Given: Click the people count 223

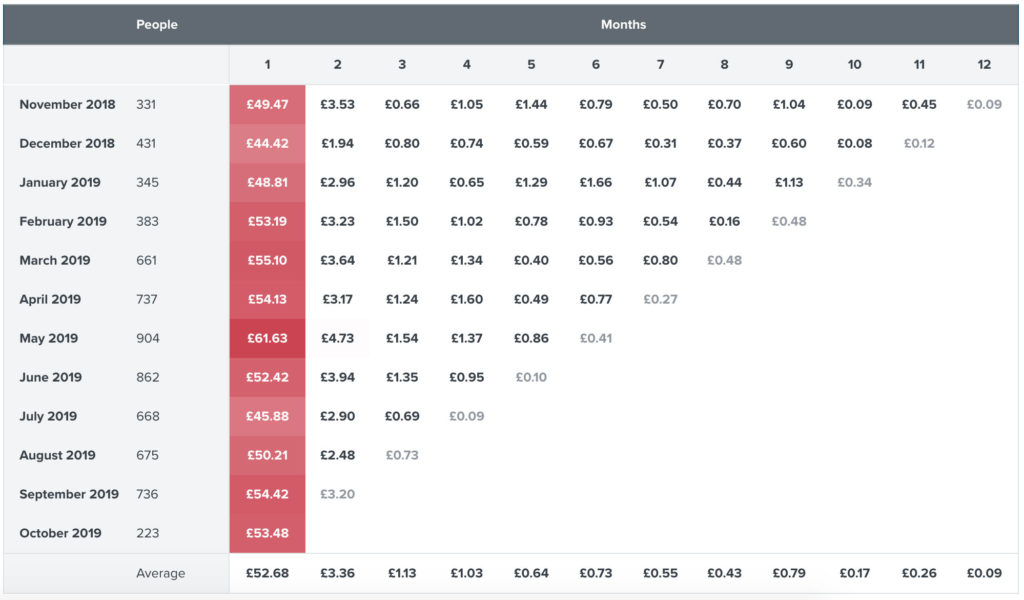Looking at the screenshot, I should [148, 533].
